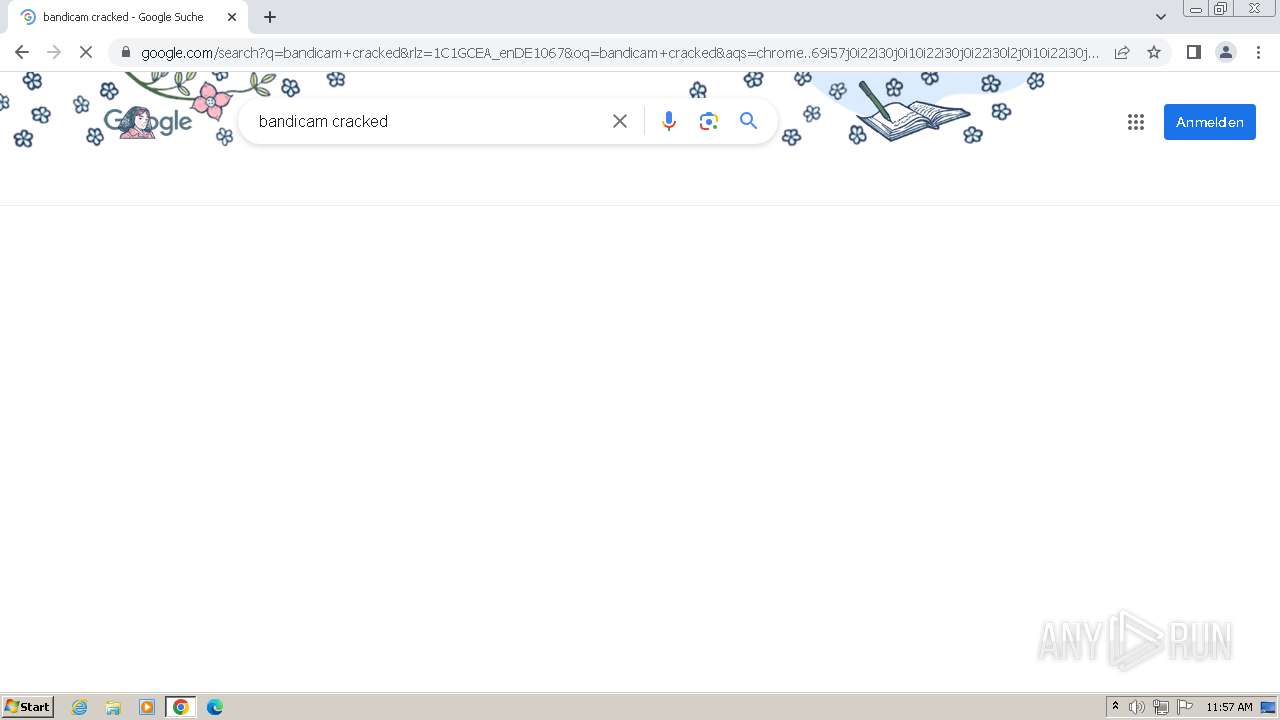This screenshot has width=1280, height=720.
Task: Click the 11:57 AM clock
Action: click(1229, 707)
